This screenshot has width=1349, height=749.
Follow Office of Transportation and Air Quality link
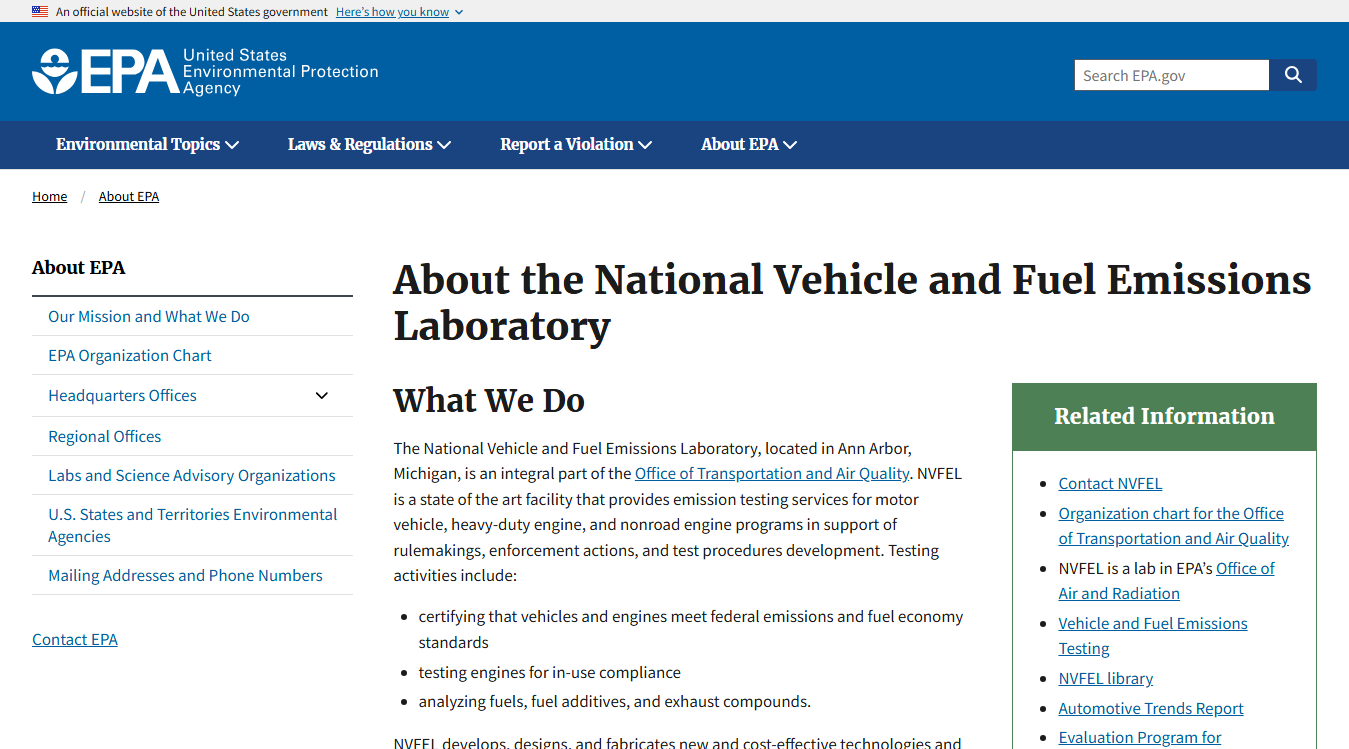(x=772, y=473)
